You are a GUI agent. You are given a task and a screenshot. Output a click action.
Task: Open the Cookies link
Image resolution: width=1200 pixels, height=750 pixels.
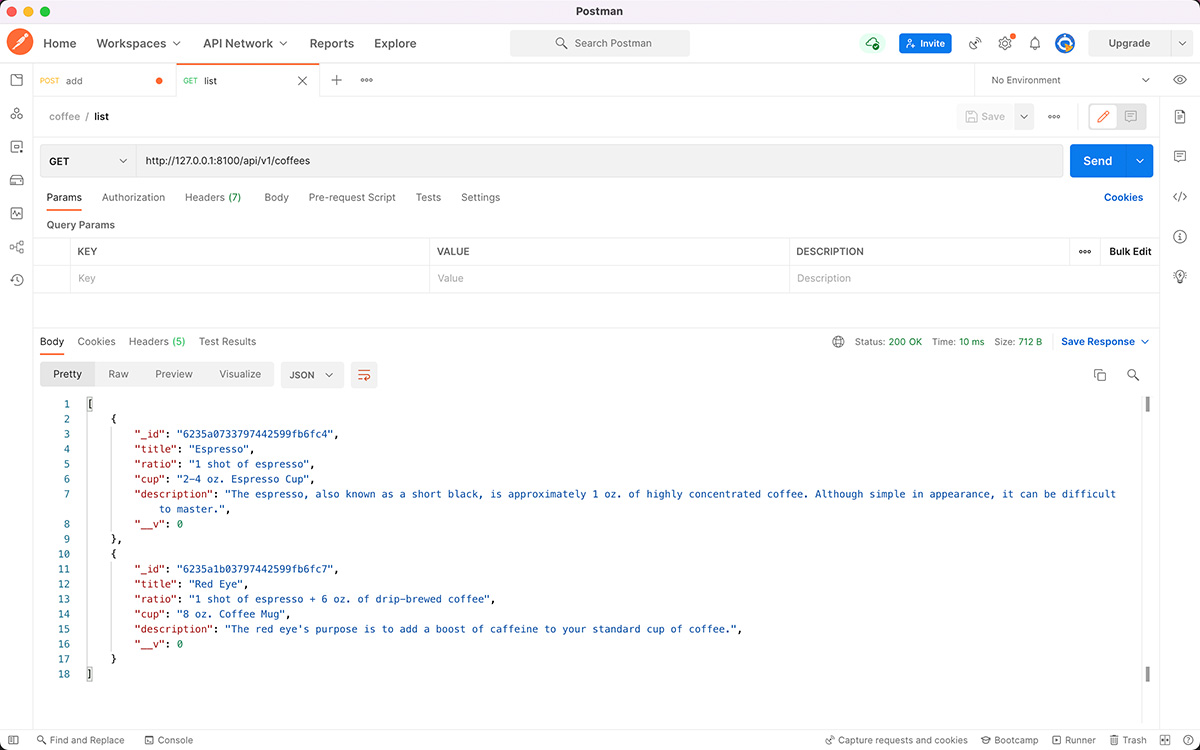click(1123, 197)
